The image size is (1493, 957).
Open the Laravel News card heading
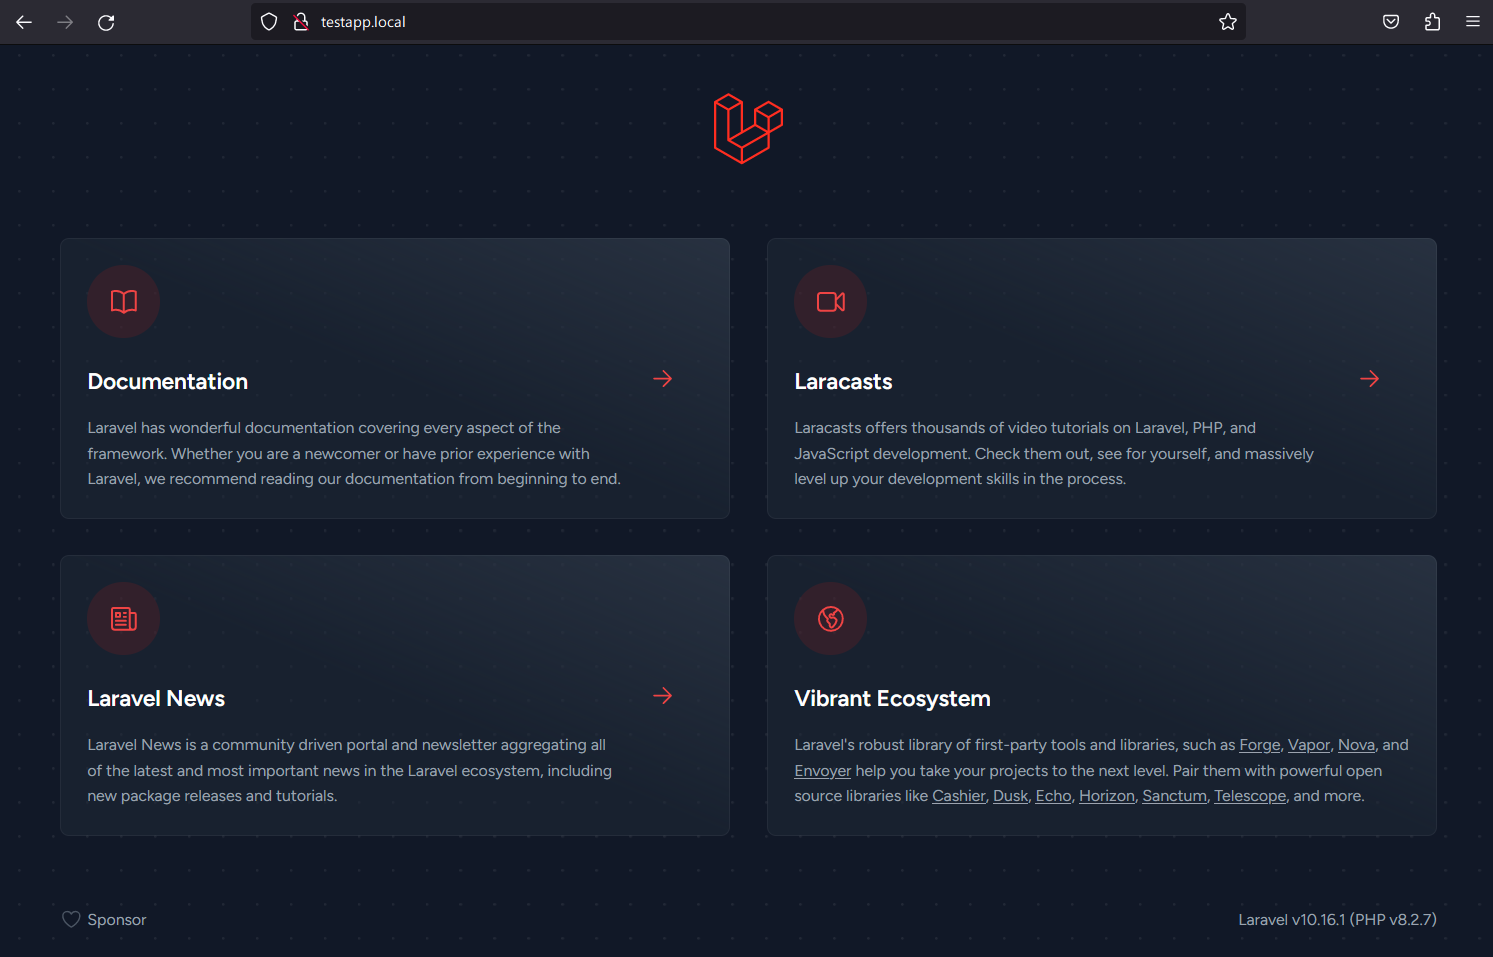[156, 699]
